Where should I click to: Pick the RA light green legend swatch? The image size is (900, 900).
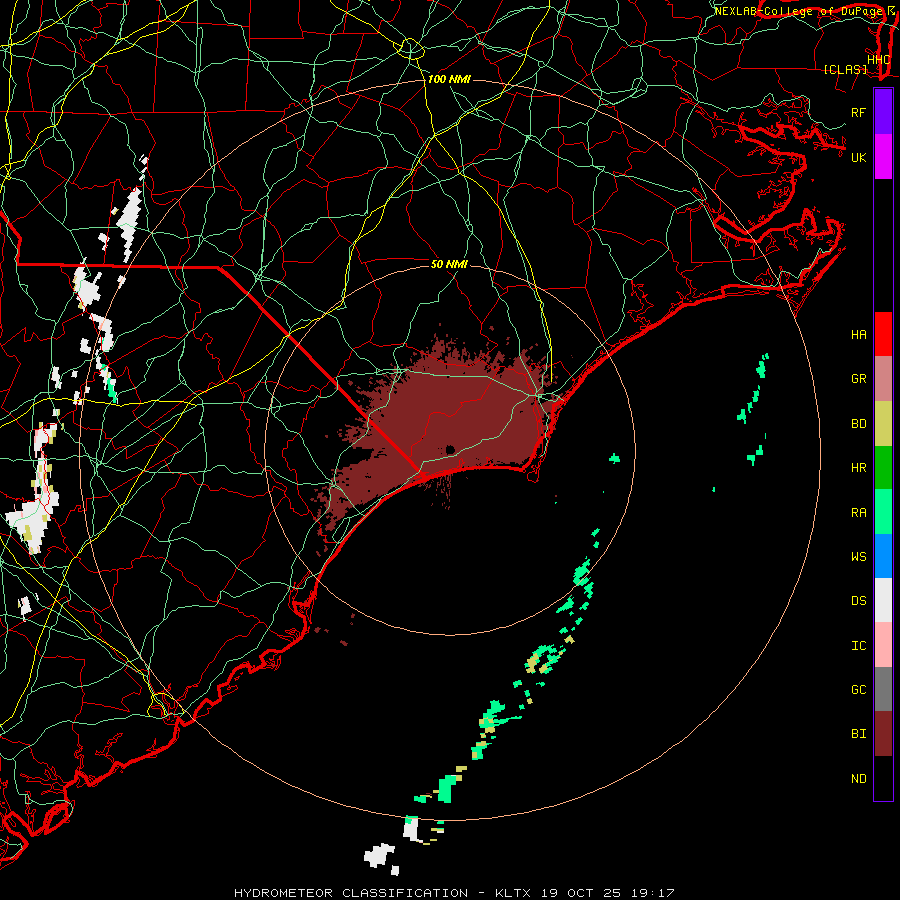pyautogui.click(x=883, y=512)
